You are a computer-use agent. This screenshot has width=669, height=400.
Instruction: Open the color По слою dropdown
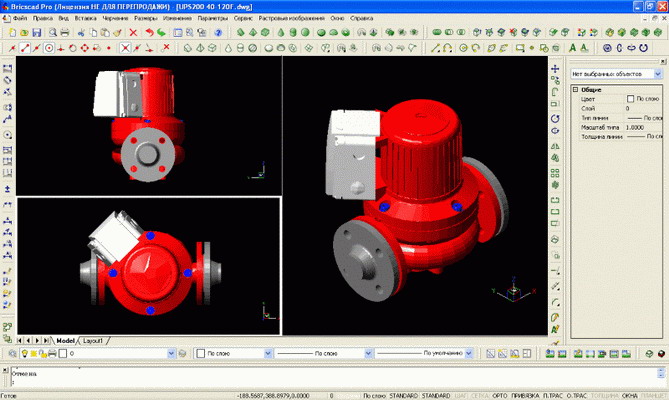tap(268, 354)
